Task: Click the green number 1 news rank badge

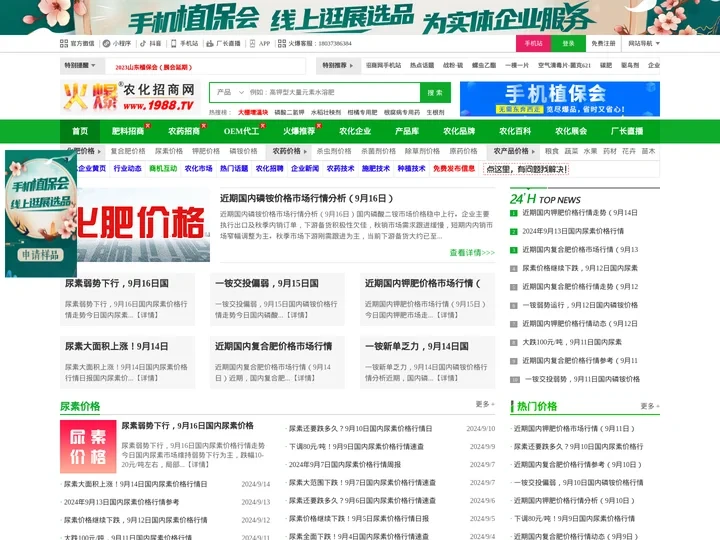Action: (514, 213)
